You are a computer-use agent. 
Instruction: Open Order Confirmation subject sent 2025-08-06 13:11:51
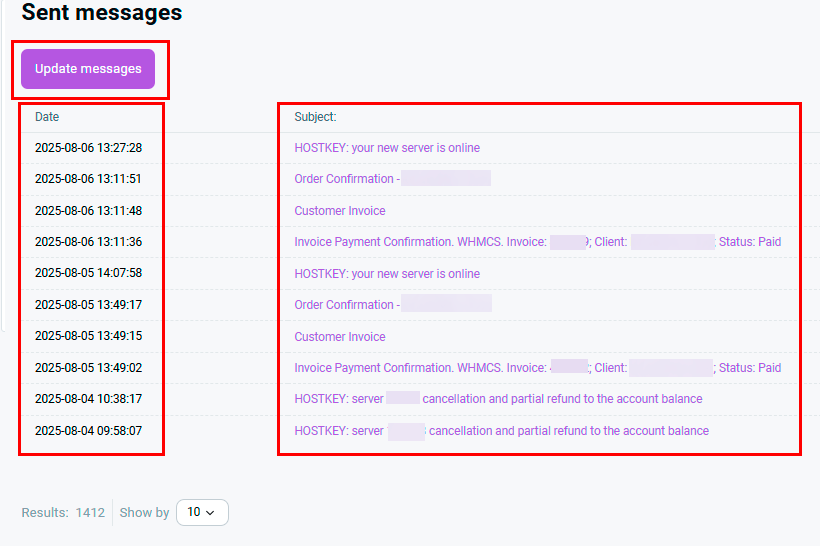tap(345, 179)
